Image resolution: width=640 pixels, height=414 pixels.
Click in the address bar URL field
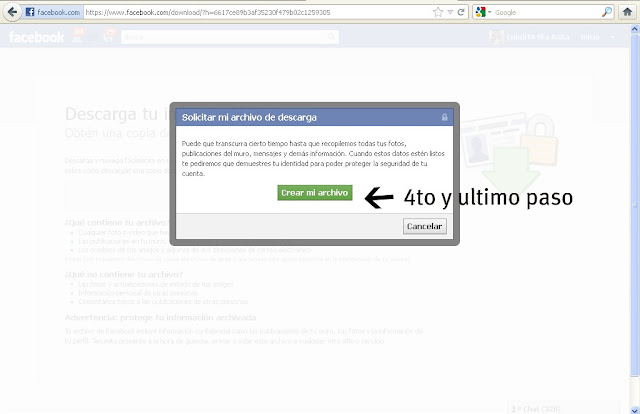coord(257,12)
